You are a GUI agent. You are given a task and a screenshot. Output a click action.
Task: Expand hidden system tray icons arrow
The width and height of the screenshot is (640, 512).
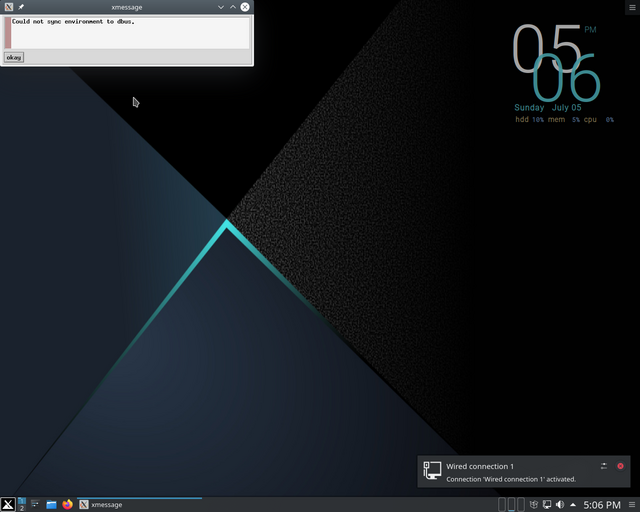point(573,505)
